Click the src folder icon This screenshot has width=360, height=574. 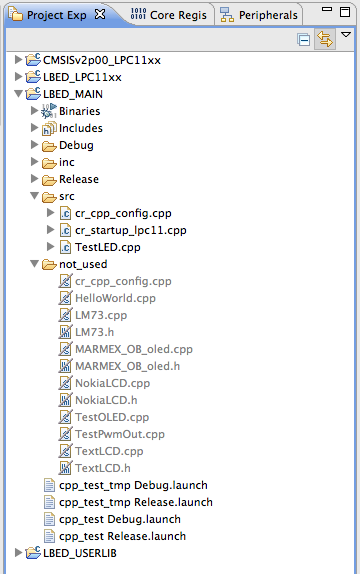click(49, 197)
